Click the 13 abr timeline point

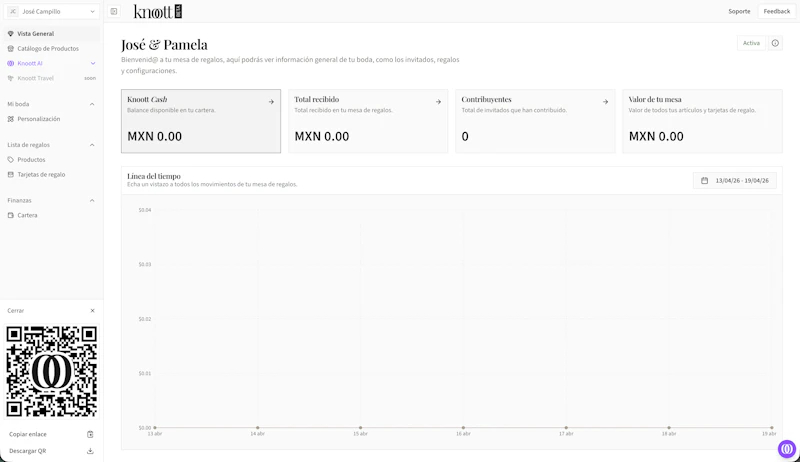(155, 427)
